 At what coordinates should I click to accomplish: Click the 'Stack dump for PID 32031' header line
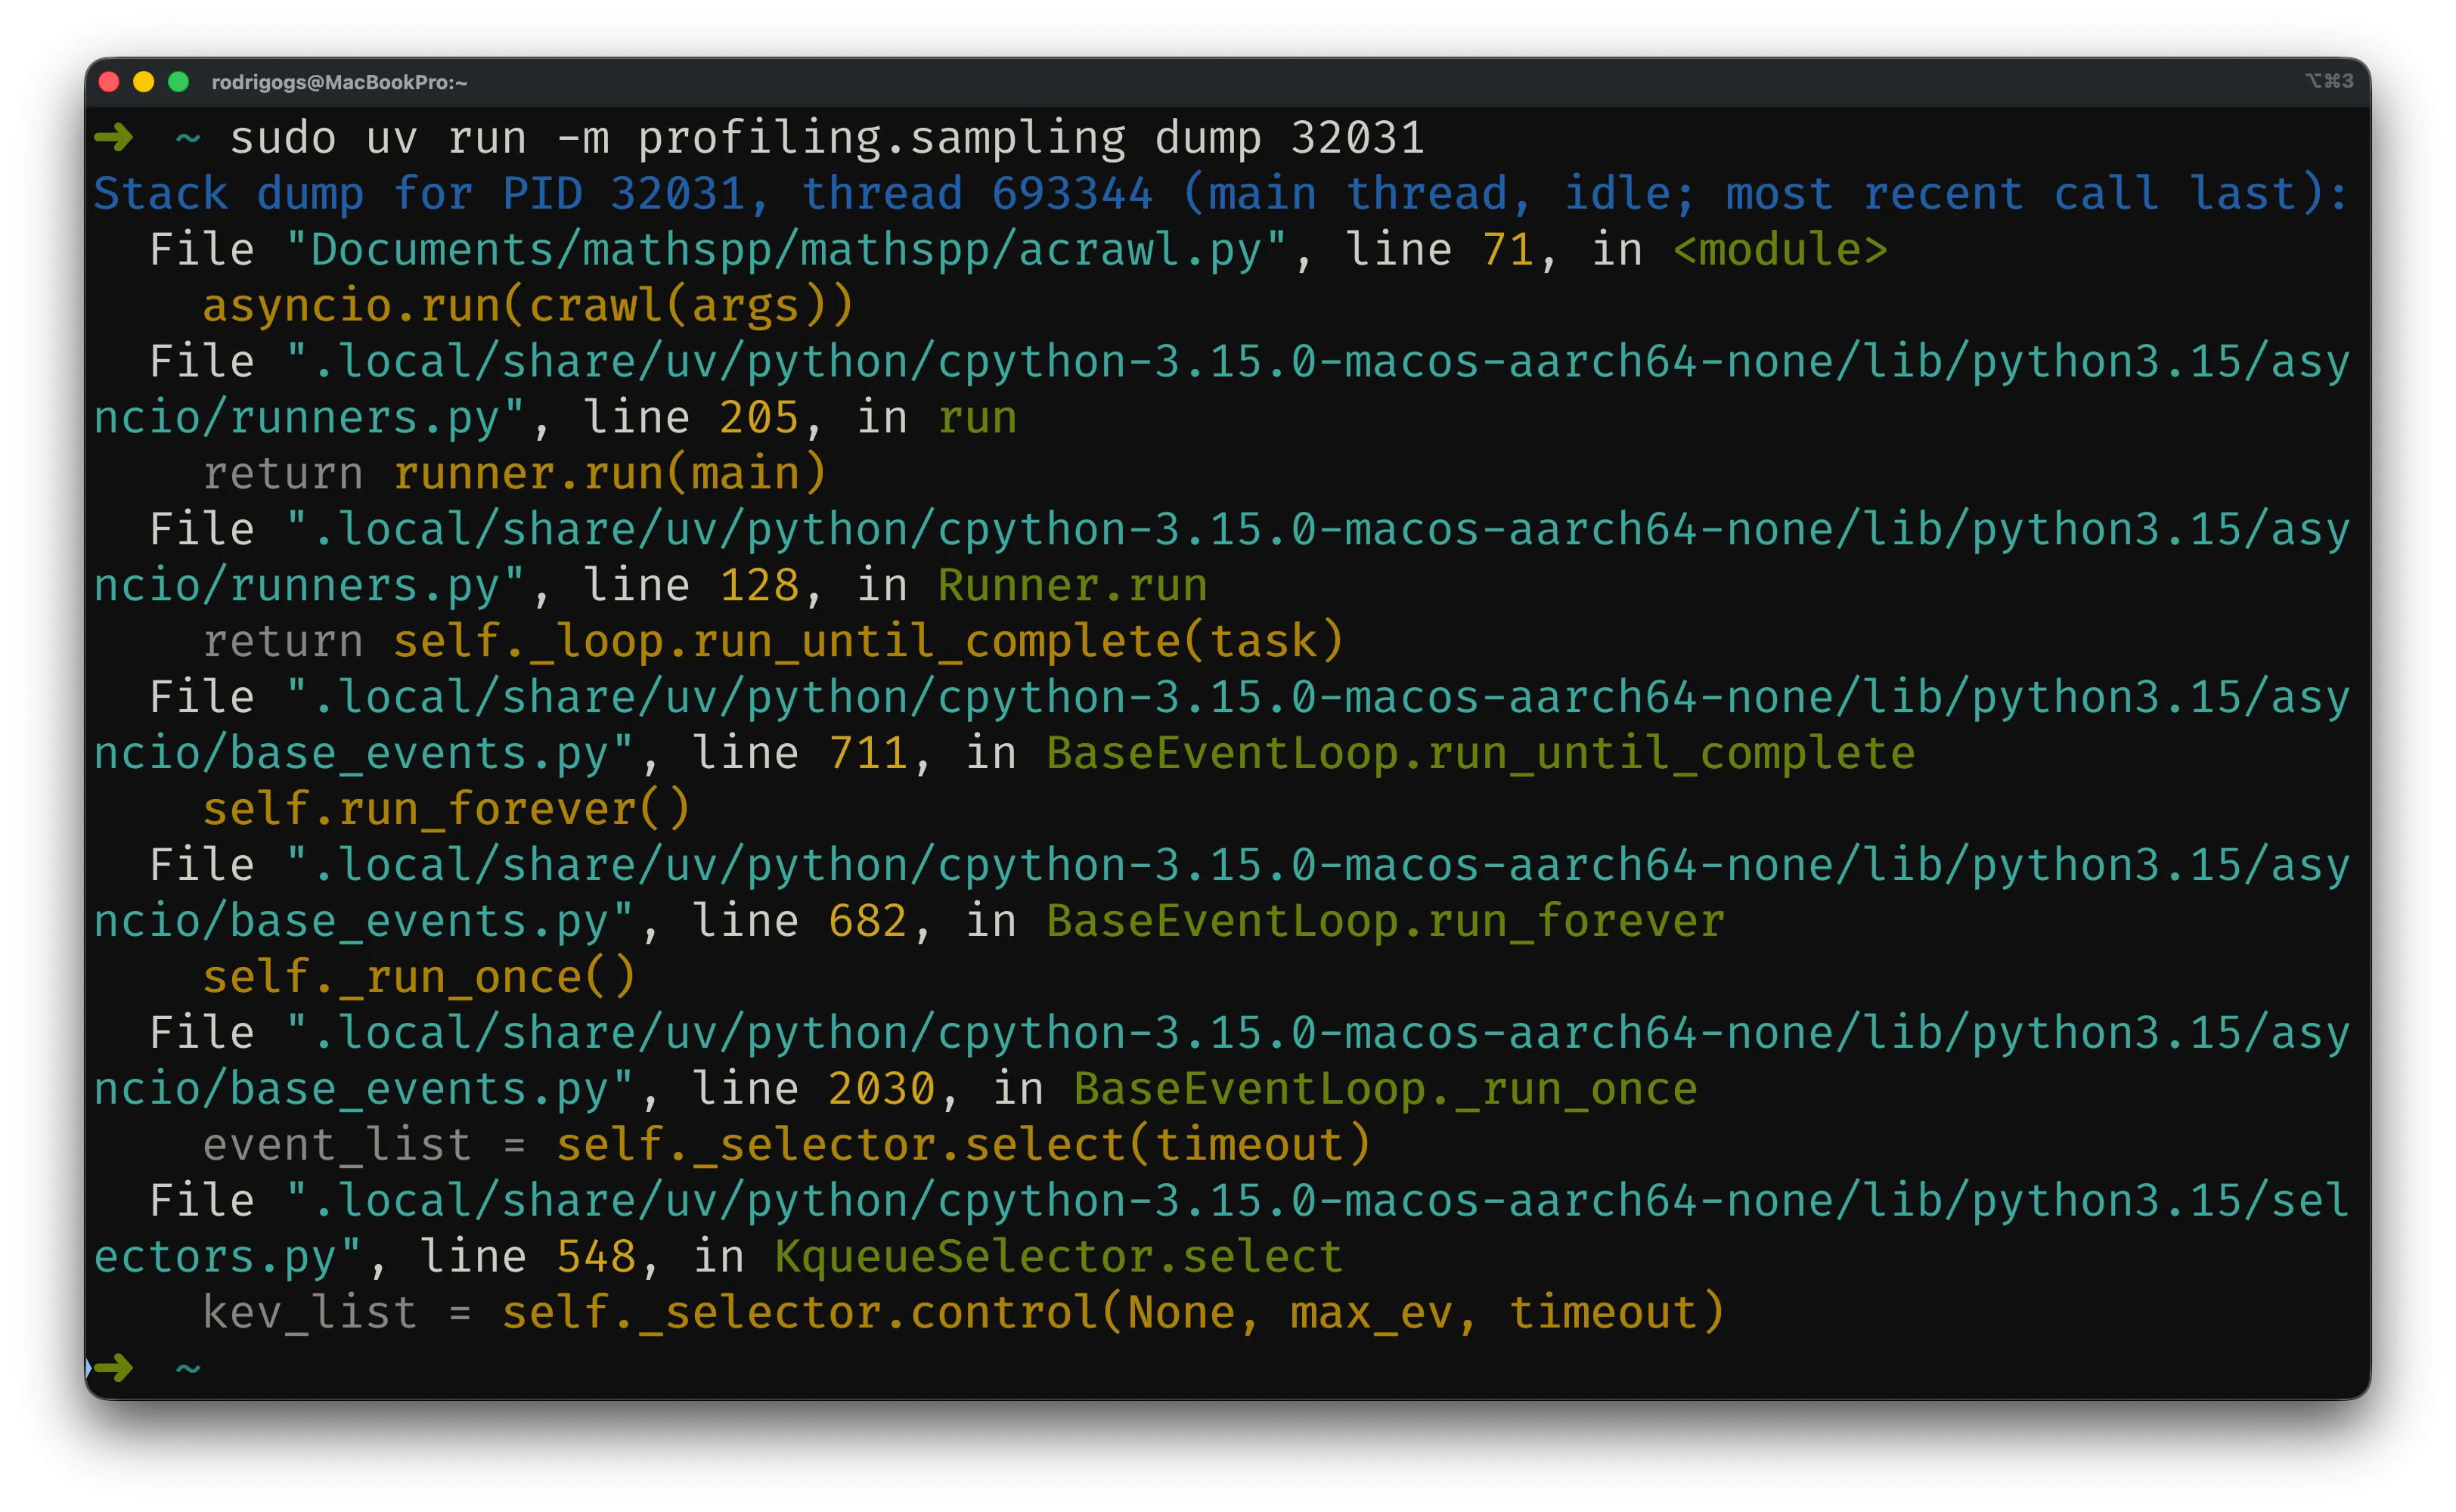pyautogui.click(x=1220, y=194)
